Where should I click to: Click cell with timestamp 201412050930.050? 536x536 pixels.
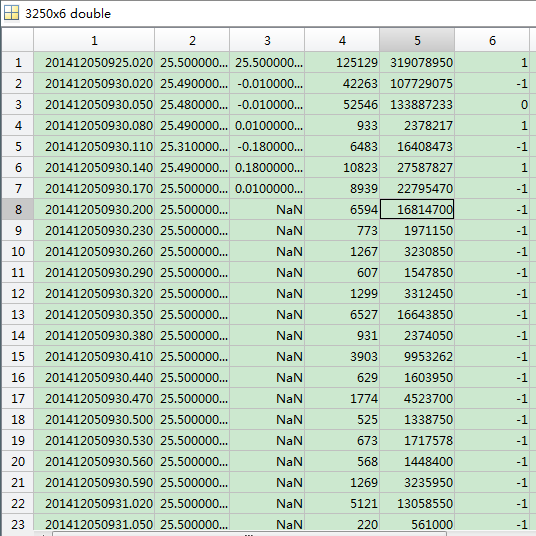[94, 104]
